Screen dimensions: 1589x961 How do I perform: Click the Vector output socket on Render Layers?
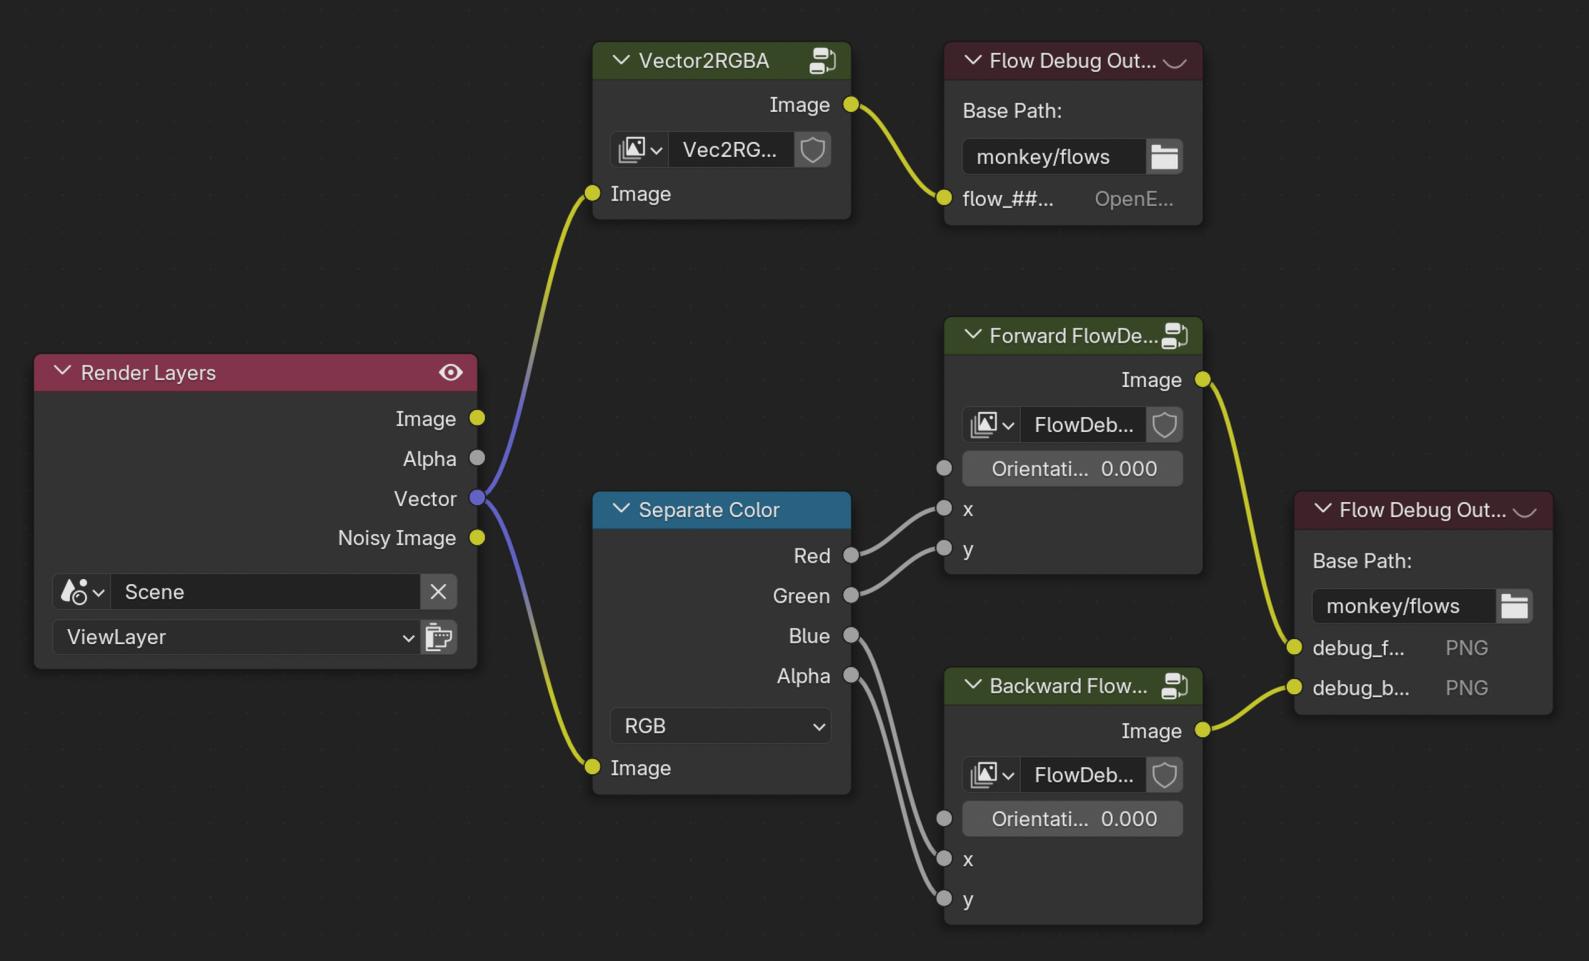click(x=477, y=498)
